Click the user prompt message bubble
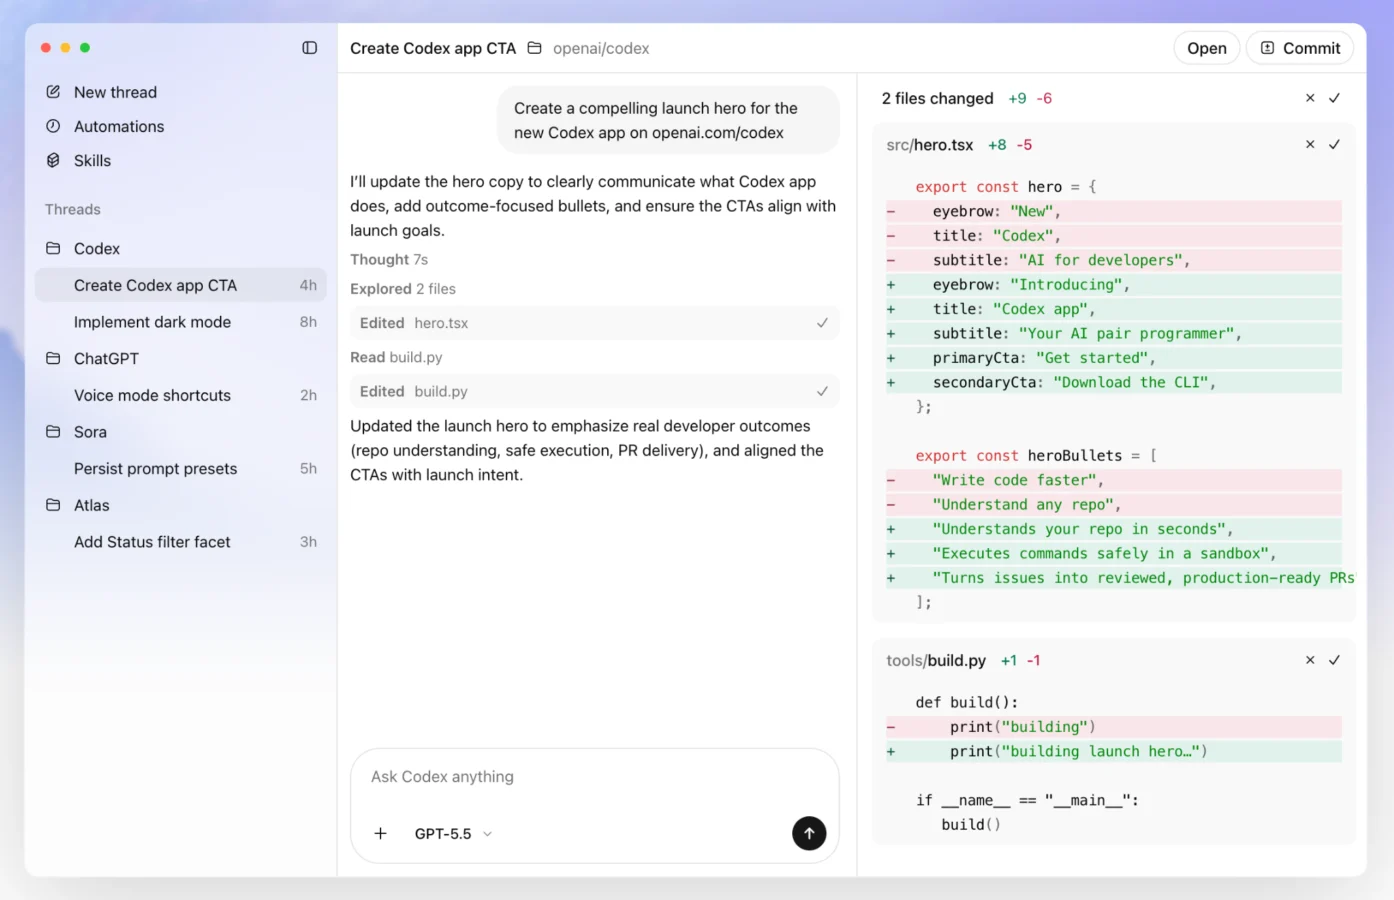 [669, 120]
